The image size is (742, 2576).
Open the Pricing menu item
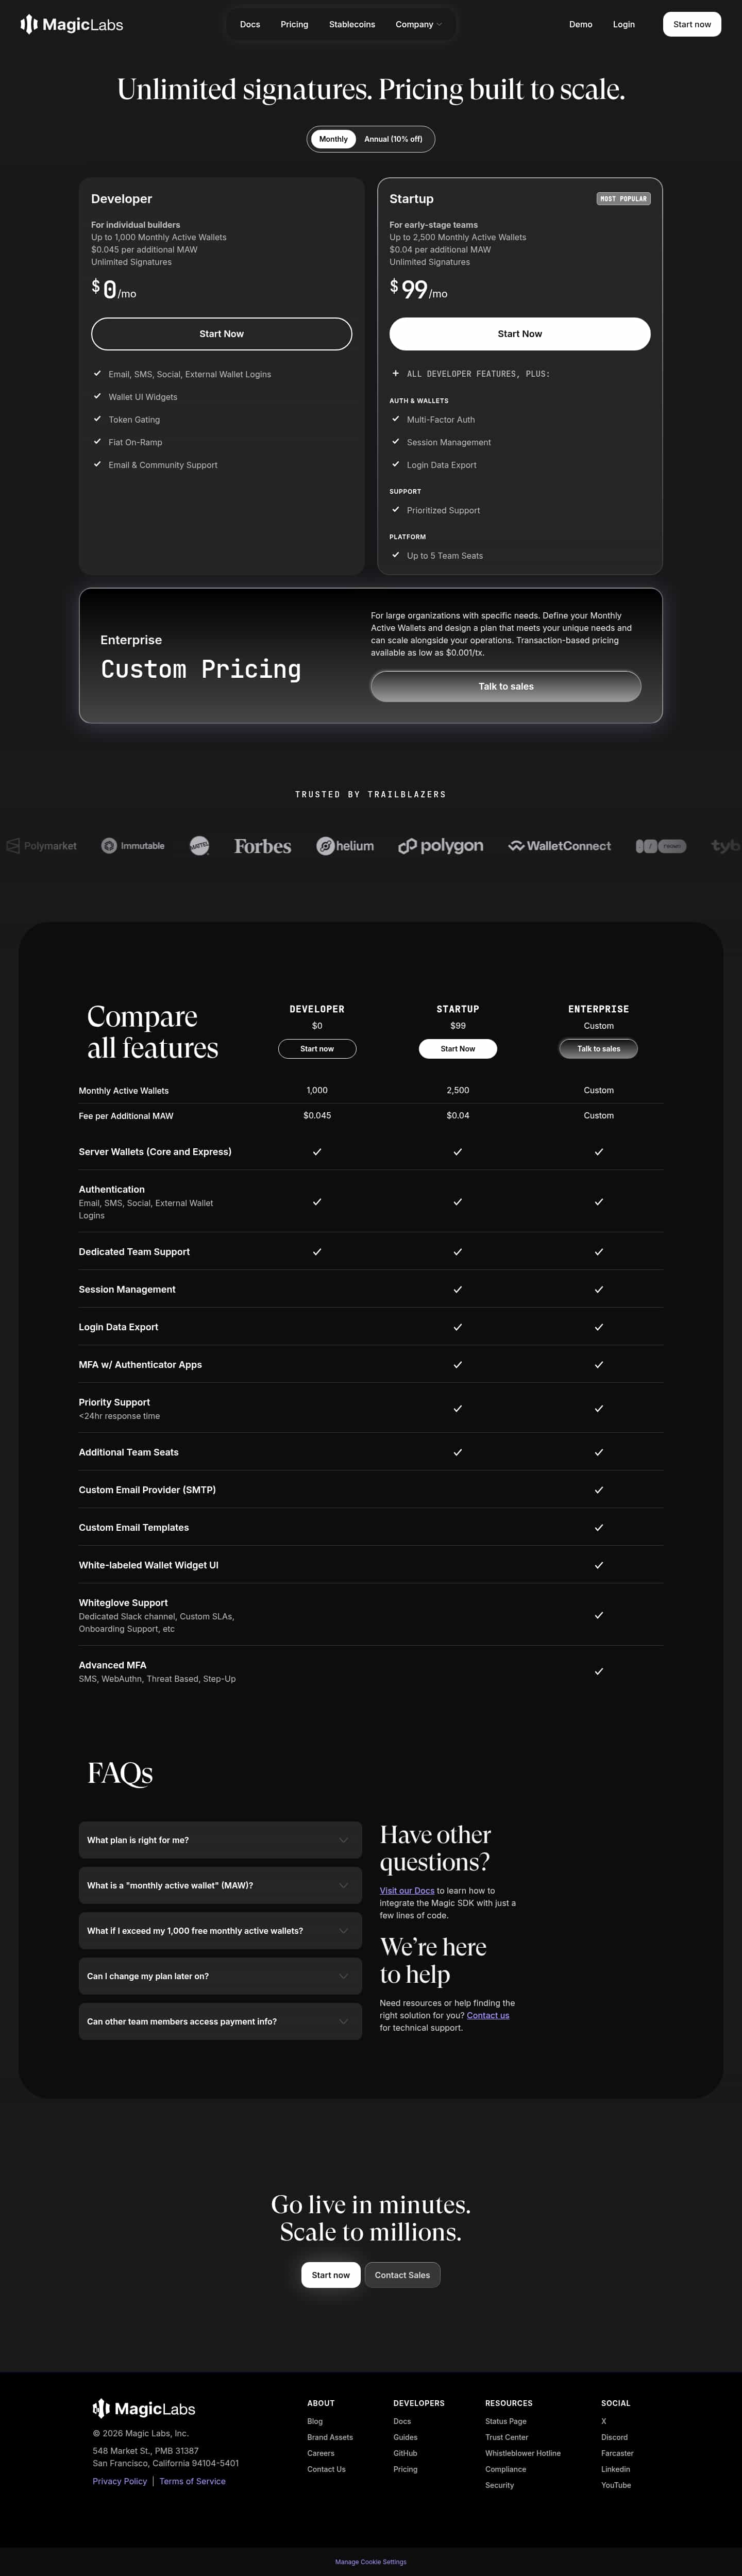[294, 24]
